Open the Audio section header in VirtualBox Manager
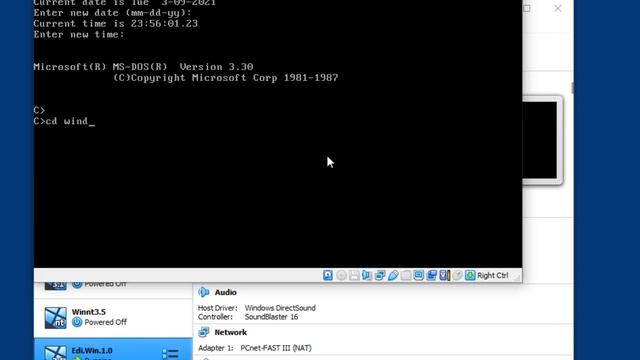Screen dimensions: 640x360 [x=225, y=292]
